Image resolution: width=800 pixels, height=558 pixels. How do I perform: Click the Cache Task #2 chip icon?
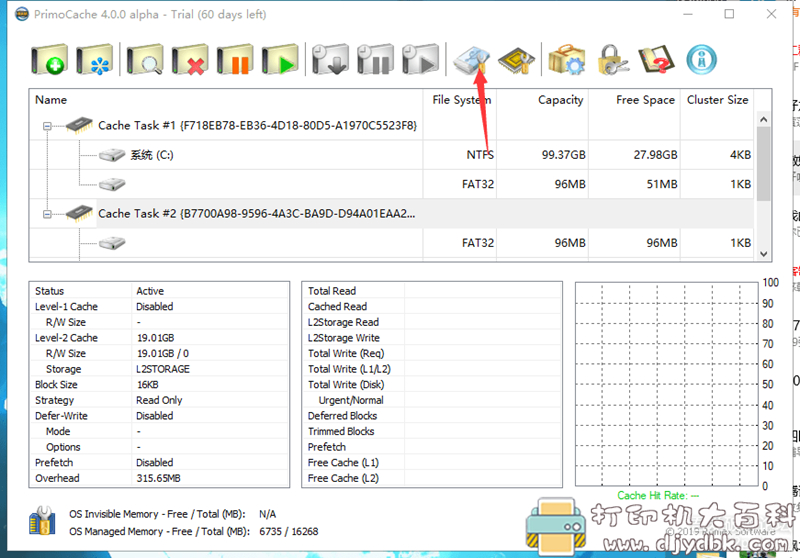tap(79, 213)
